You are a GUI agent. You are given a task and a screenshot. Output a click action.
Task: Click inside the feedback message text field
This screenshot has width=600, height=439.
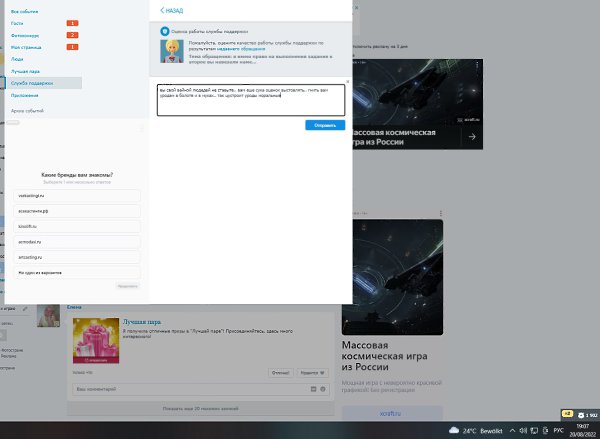tap(250, 100)
